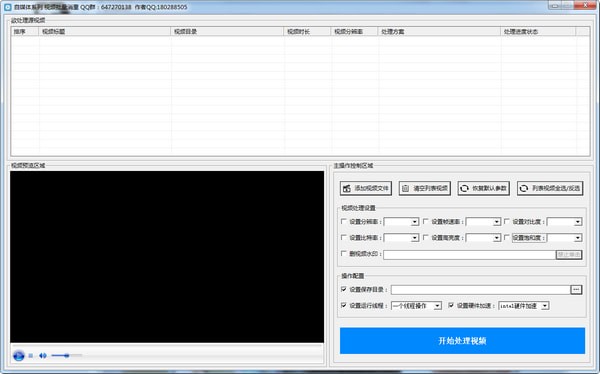The width and height of the screenshot is (600, 374).
Task: Play the video in the preview player
Action: tap(18, 356)
